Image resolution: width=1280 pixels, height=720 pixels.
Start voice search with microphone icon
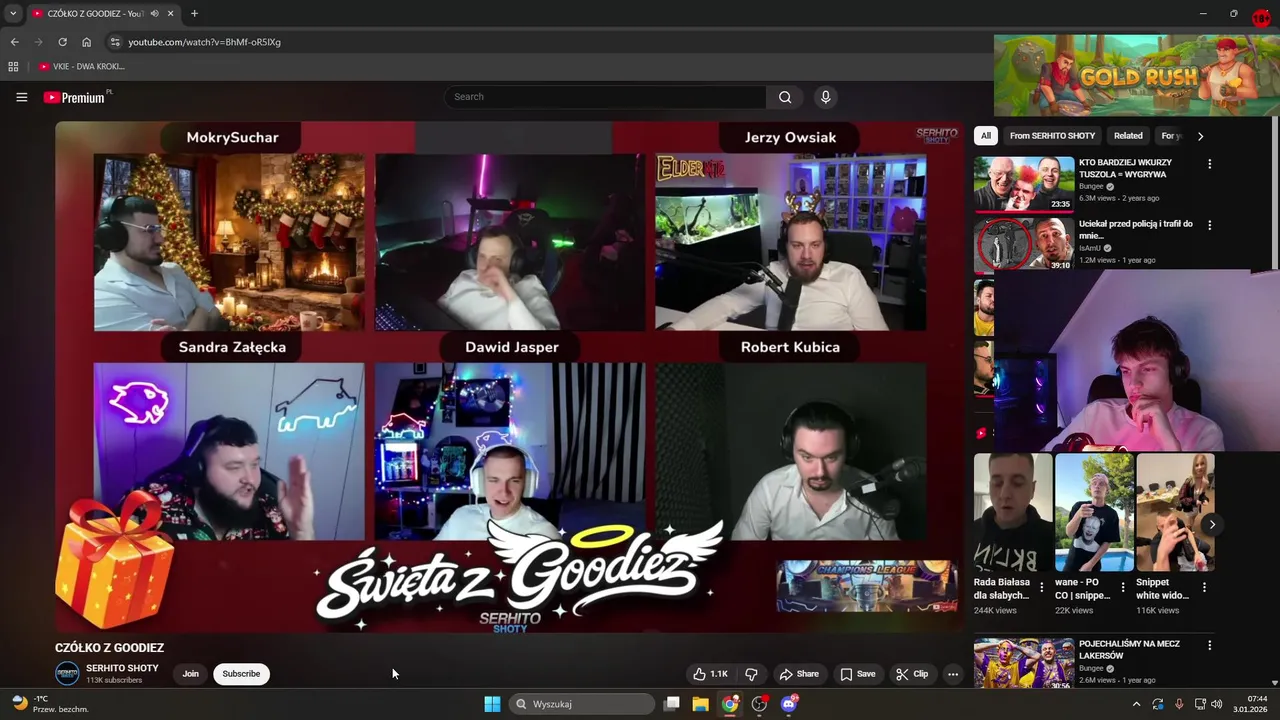[825, 97]
